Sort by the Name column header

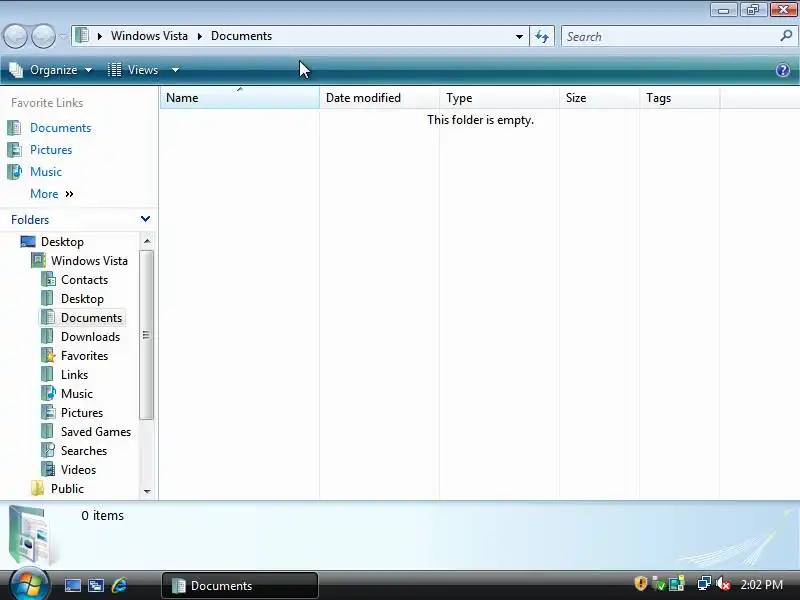pos(240,98)
